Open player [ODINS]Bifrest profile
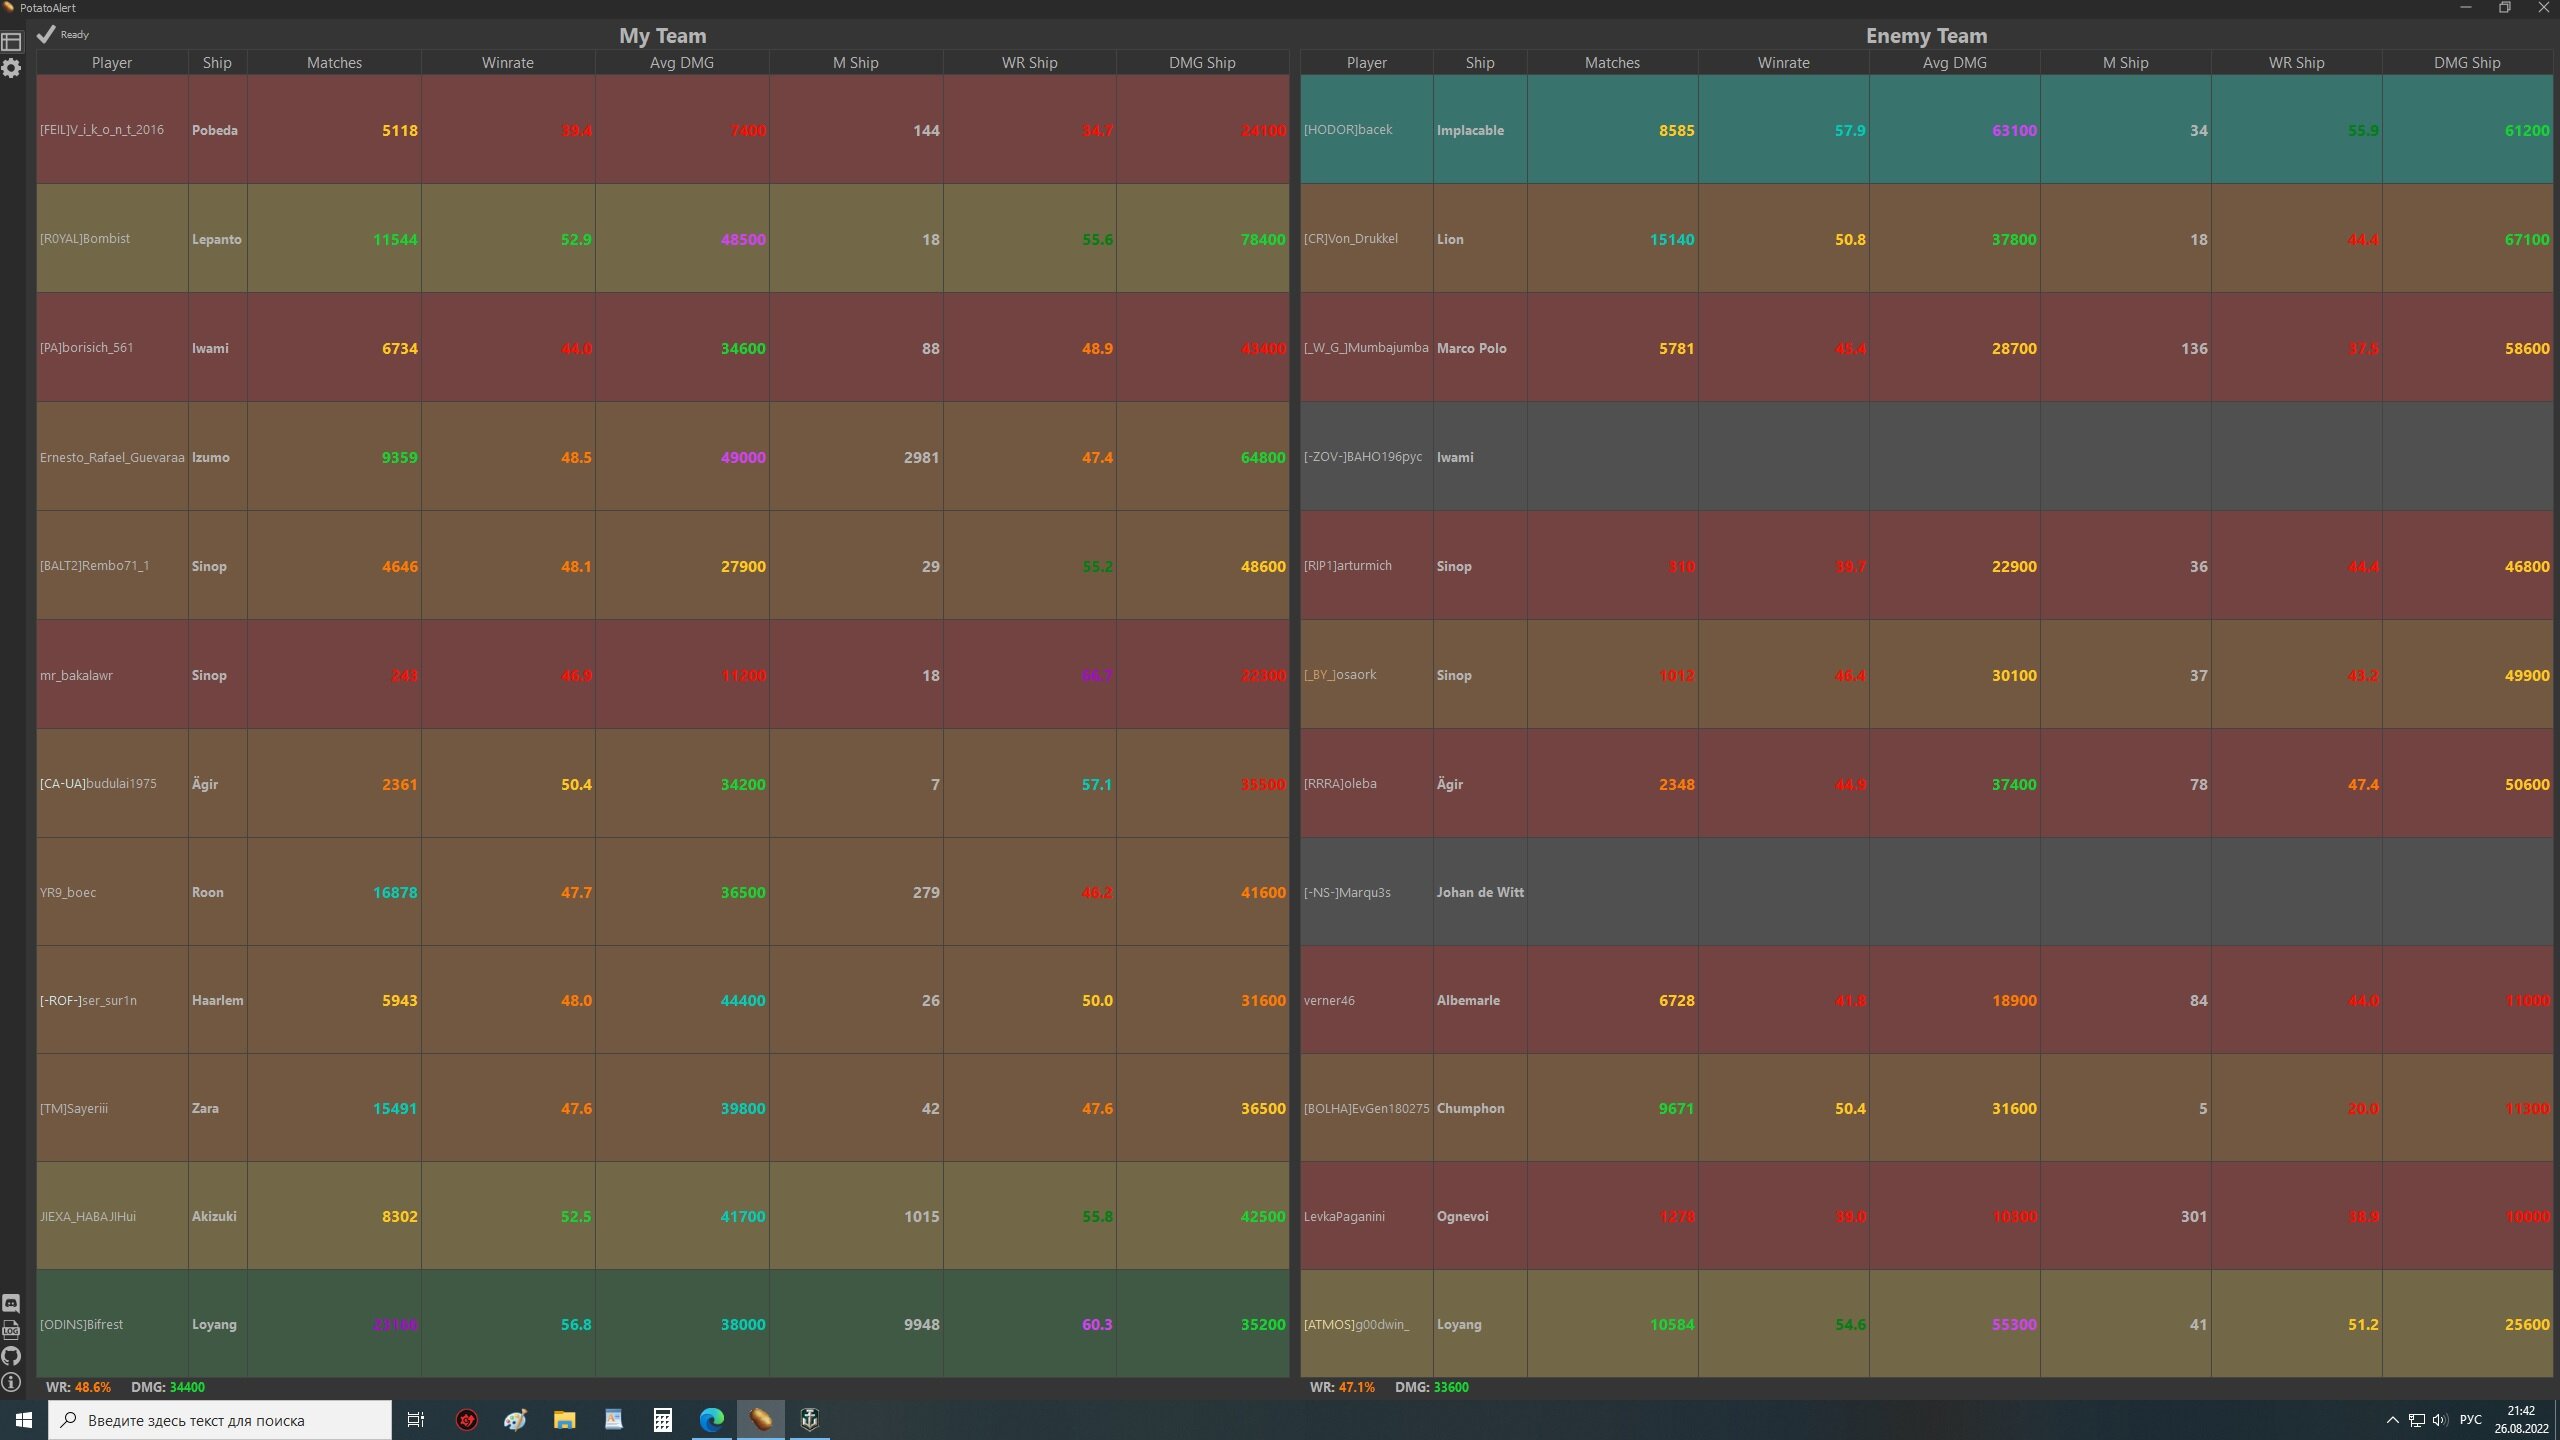Viewport: 2560px width, 1440px height. (x=82, y=1324)
